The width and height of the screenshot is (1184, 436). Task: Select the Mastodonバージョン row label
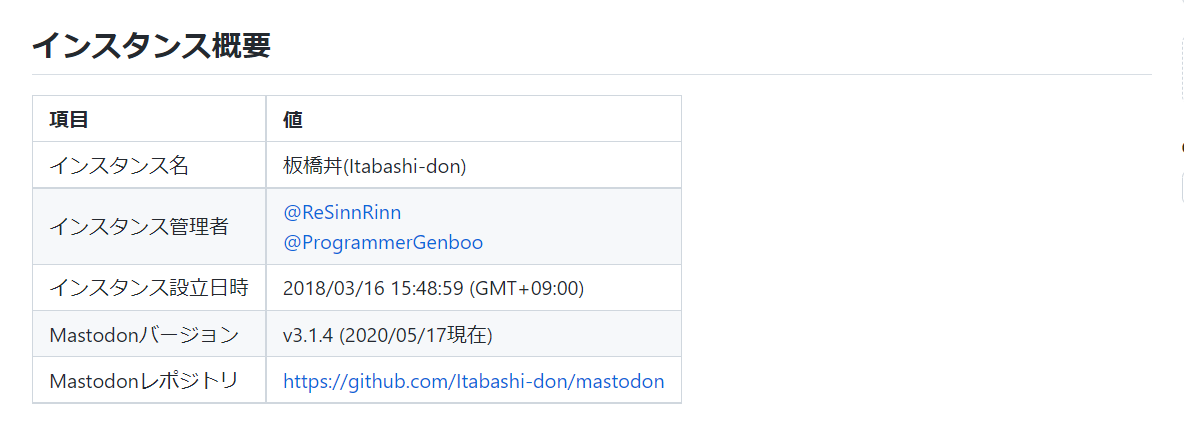pos(144,334)
